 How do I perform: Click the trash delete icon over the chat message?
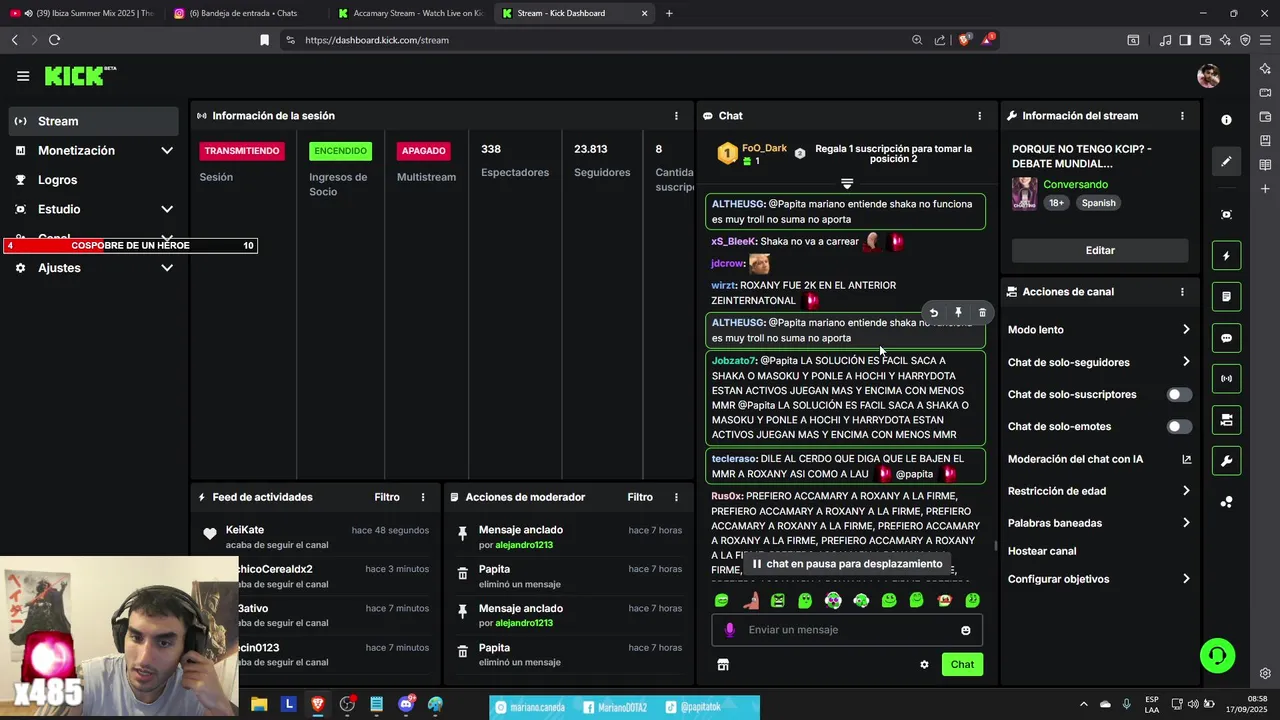pos(982,313)
